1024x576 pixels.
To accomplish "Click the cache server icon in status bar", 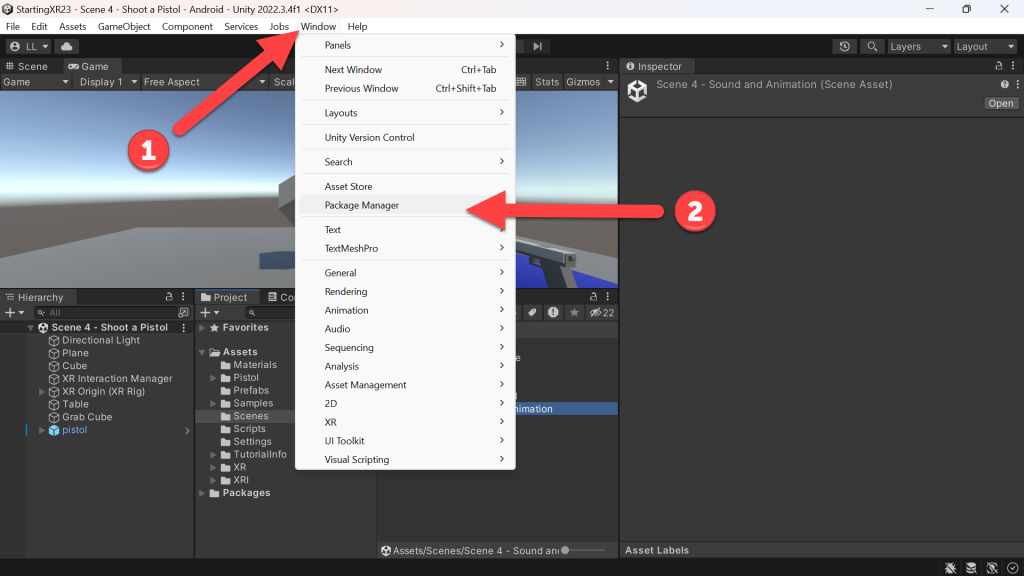I will [971, 568].
